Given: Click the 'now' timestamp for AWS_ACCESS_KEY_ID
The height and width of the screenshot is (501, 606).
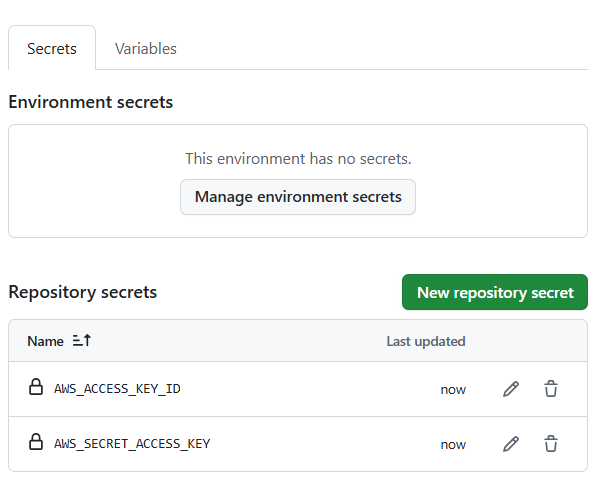Looking at the screenshot, I should (453, 390).
